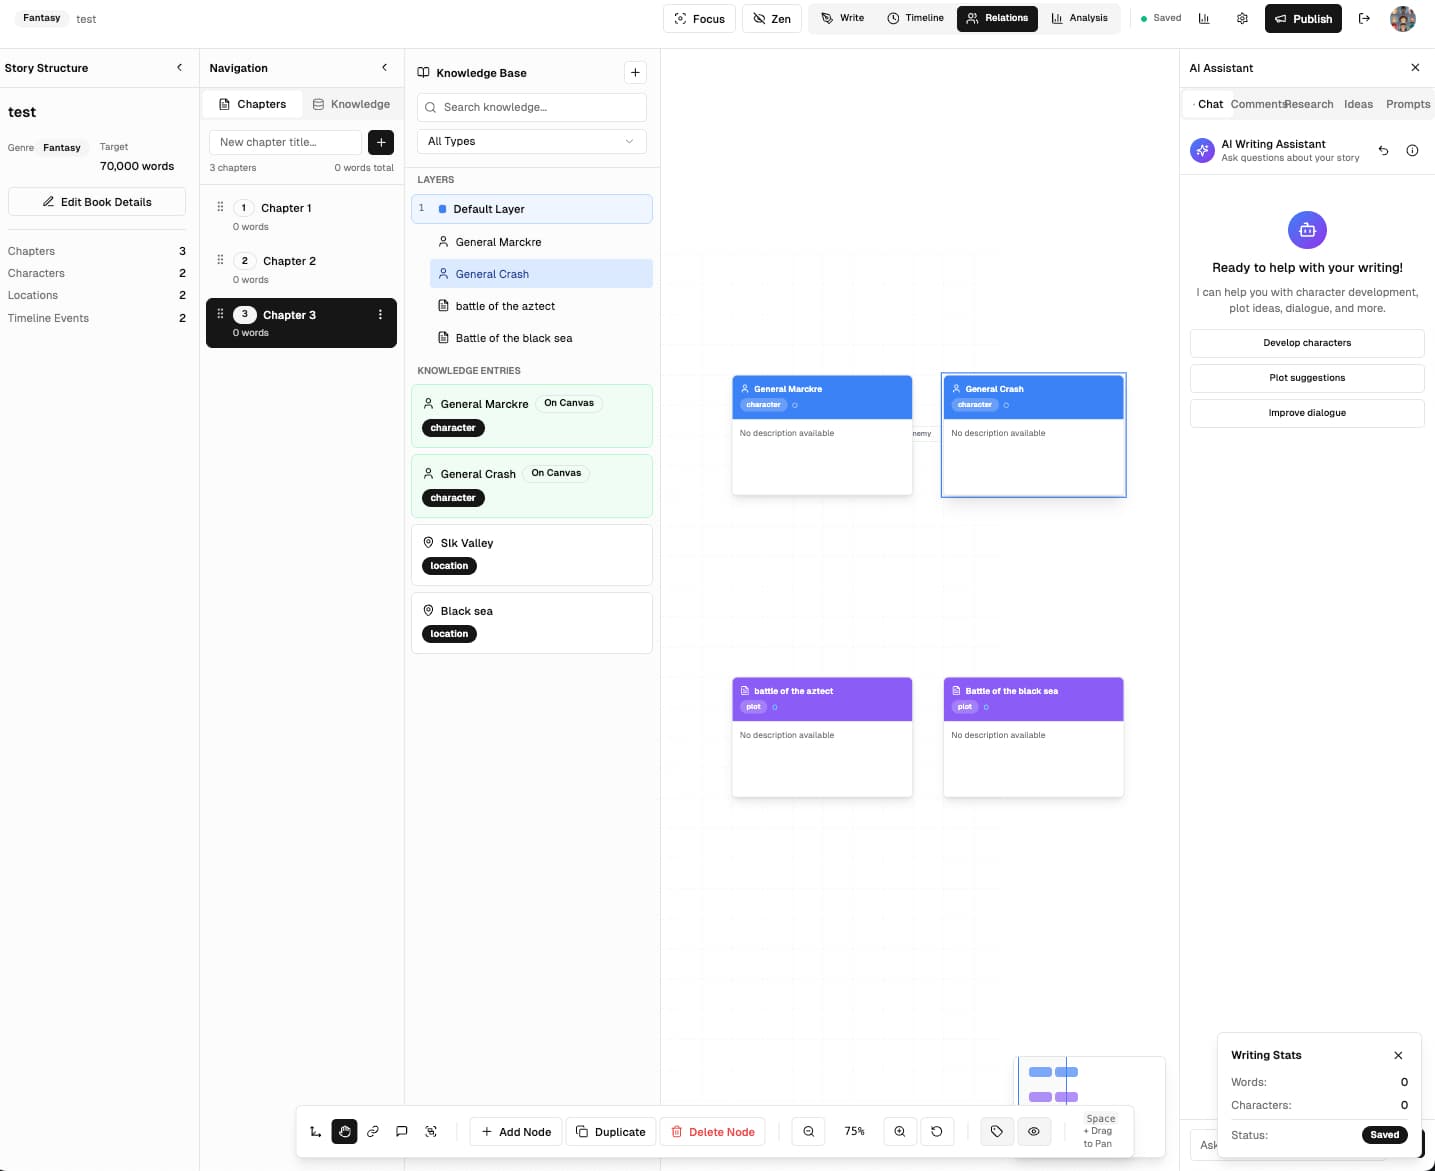Open the Ideas tab in AI Assistant

pyautogui.click(x=1358, y=104)
